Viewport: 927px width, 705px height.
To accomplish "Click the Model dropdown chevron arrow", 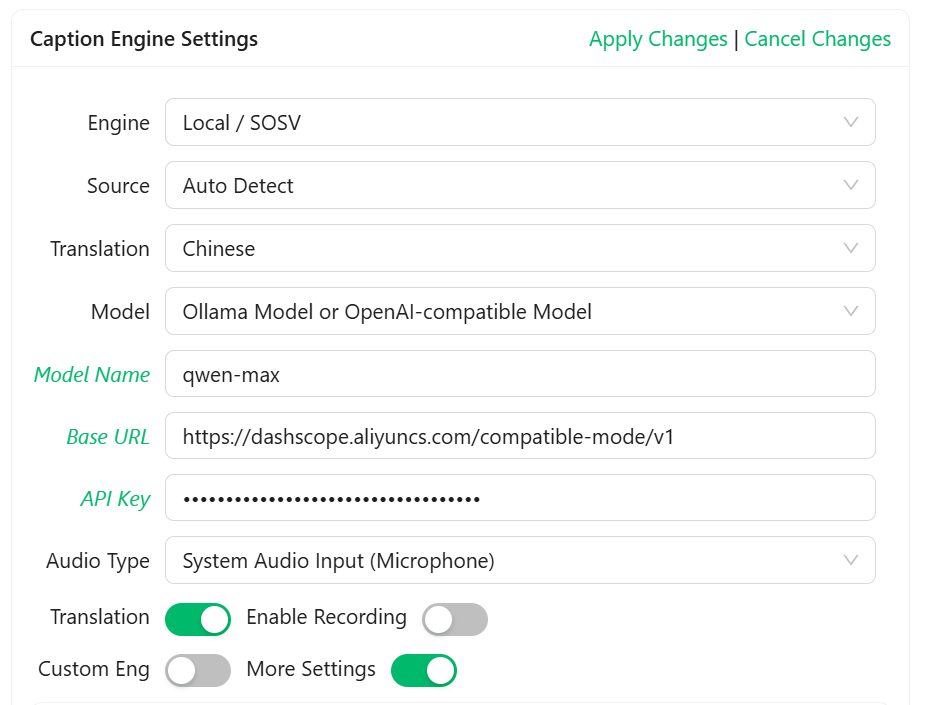I will [x=851, y=311].
